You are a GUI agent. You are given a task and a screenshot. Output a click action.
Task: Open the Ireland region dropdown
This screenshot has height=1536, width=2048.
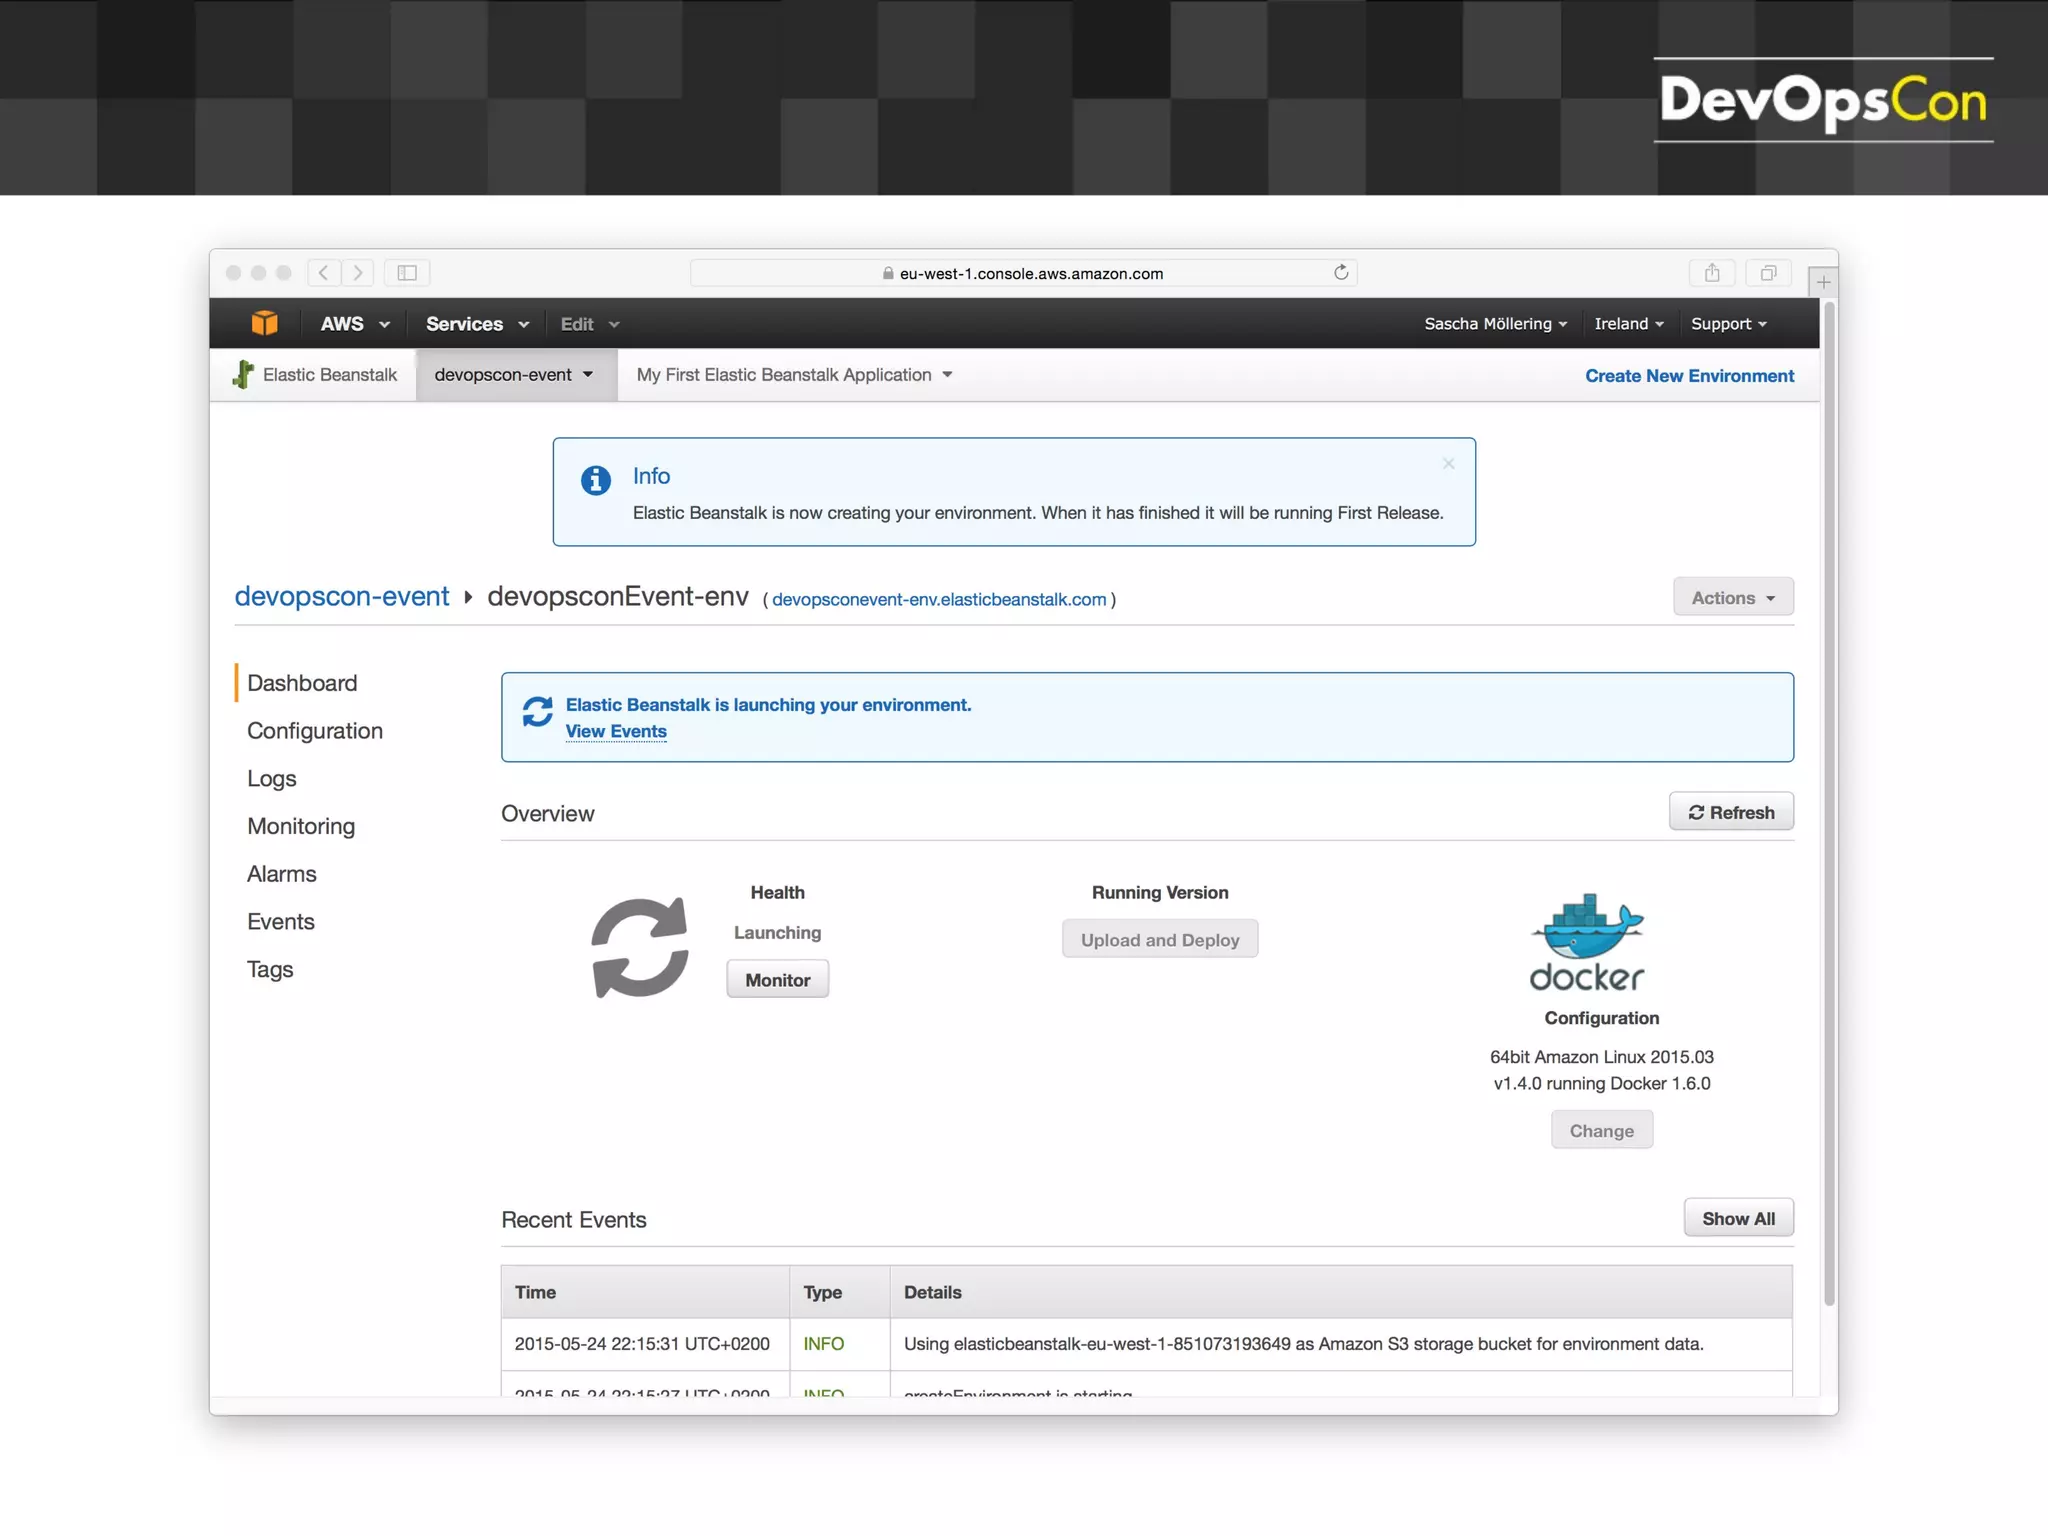1628,324
